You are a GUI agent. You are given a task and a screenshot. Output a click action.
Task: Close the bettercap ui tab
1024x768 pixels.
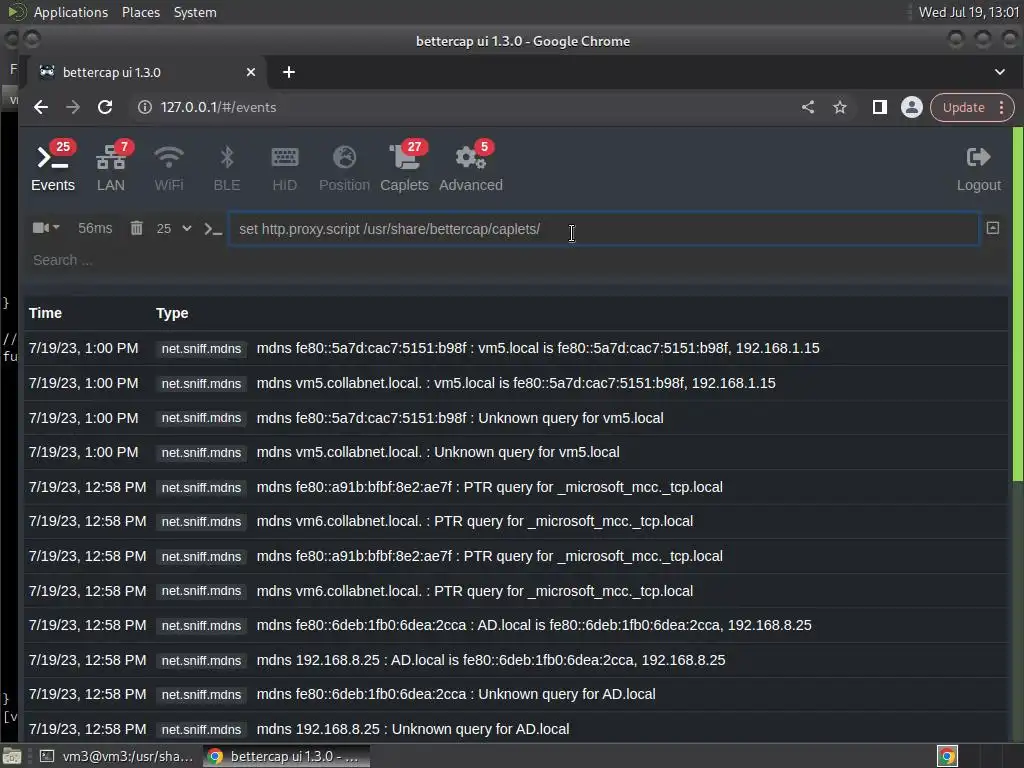coord(251,72)
